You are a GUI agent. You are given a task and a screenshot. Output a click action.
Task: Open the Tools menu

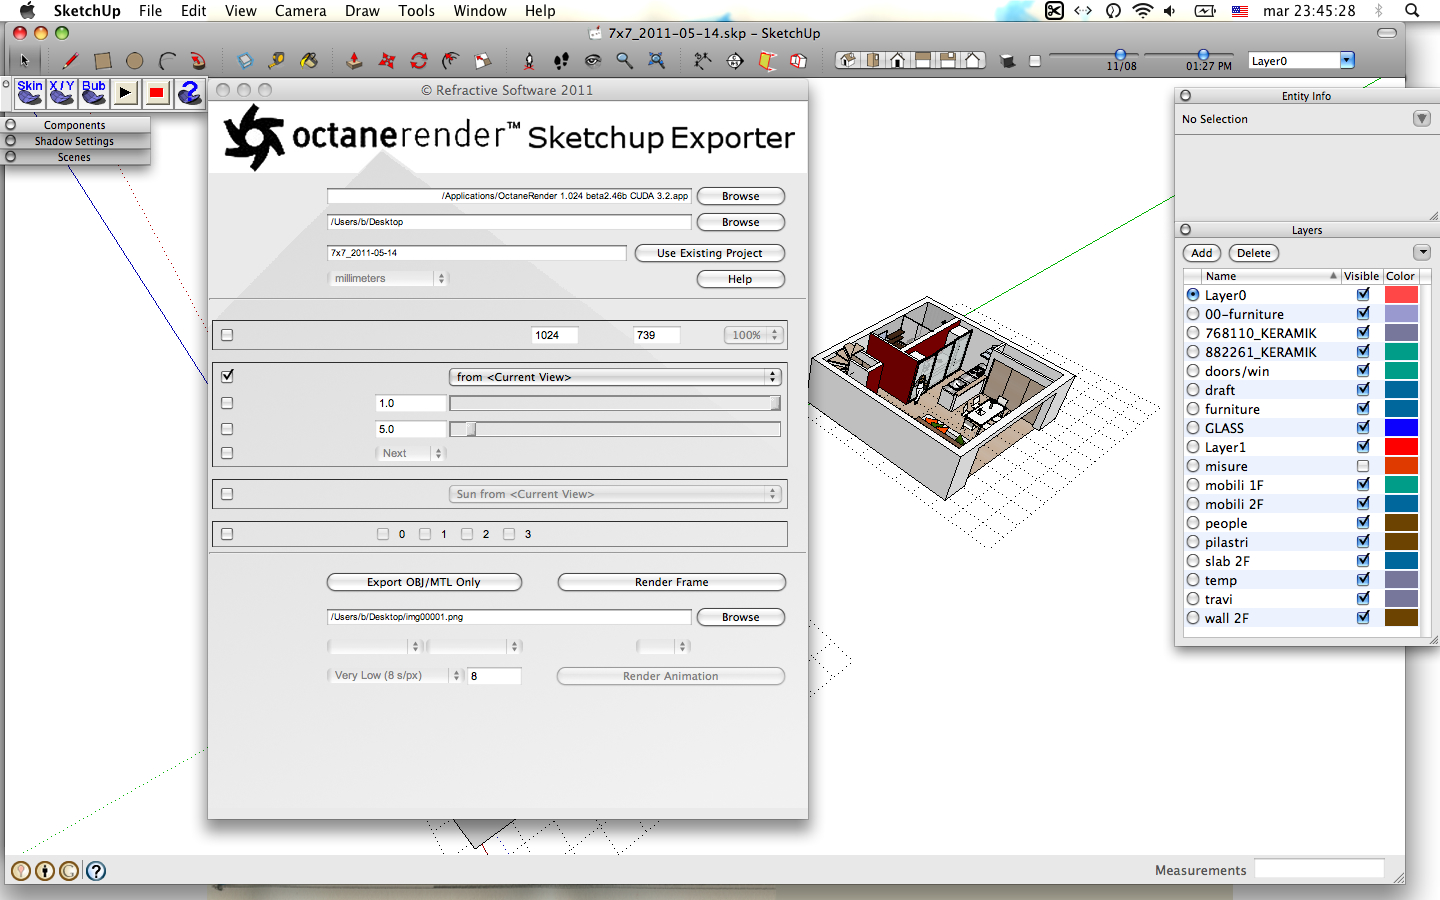click(416, 11)
